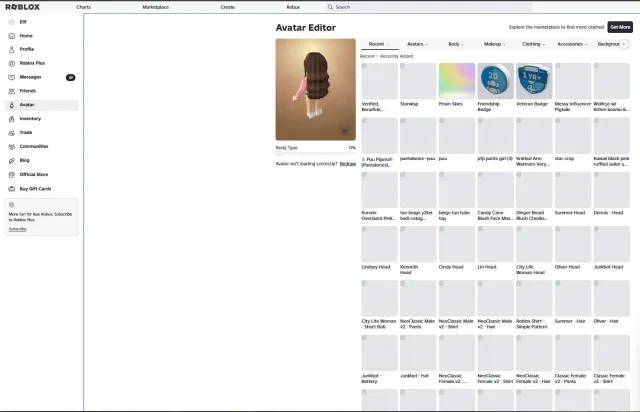
Task: Click the Get More button
Action: point(620,27)
